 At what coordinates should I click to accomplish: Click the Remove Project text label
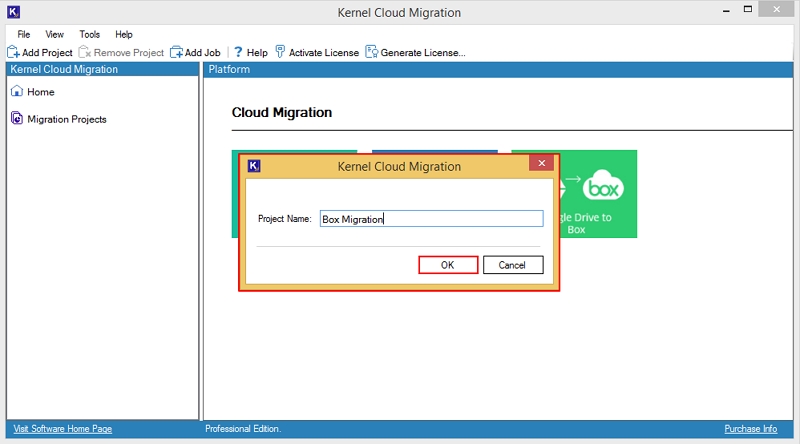129,53
